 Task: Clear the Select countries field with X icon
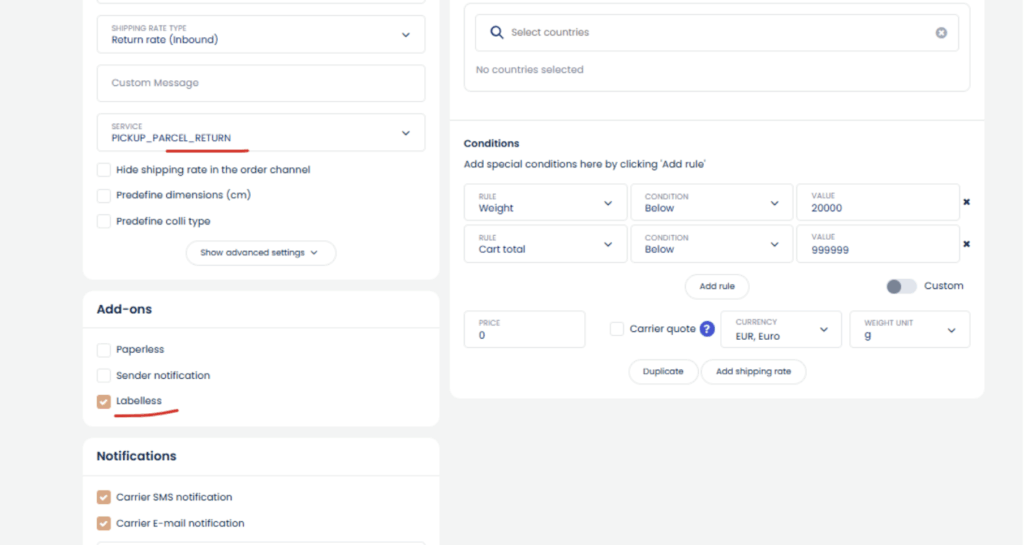pos(941,33)
